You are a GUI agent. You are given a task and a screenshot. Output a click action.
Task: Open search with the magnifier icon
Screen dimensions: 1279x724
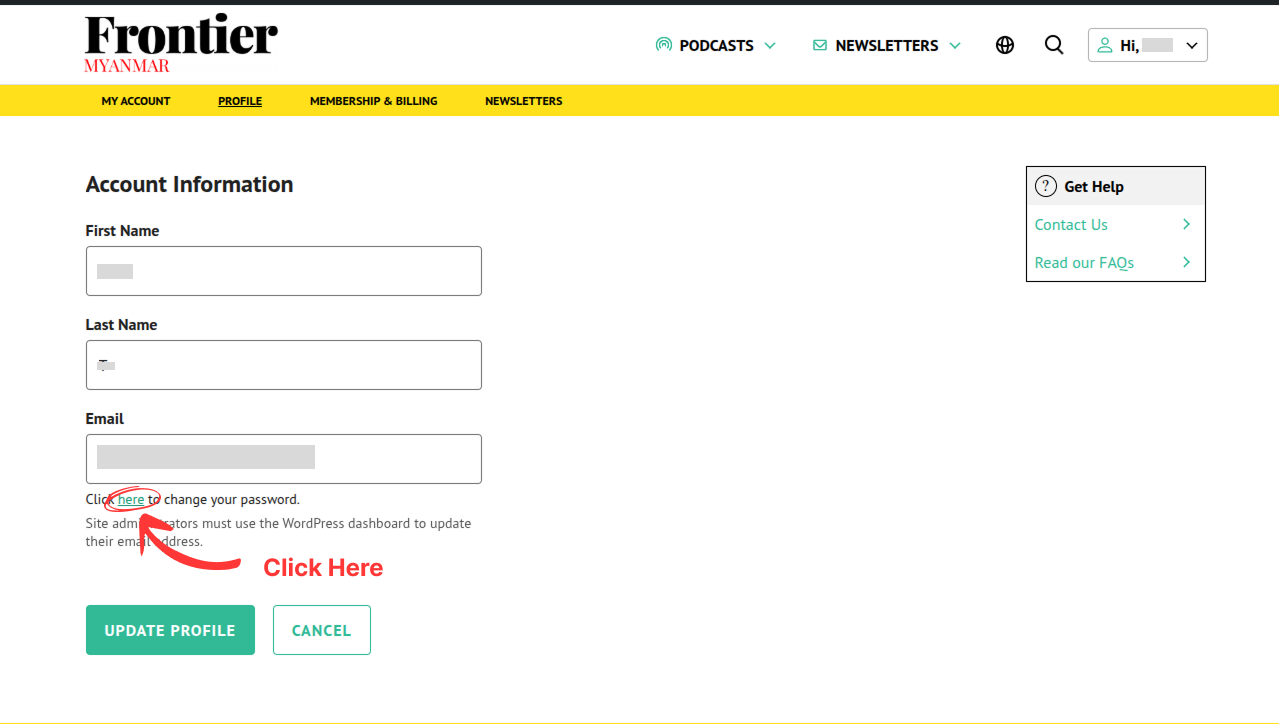[x=1054, y=45]
